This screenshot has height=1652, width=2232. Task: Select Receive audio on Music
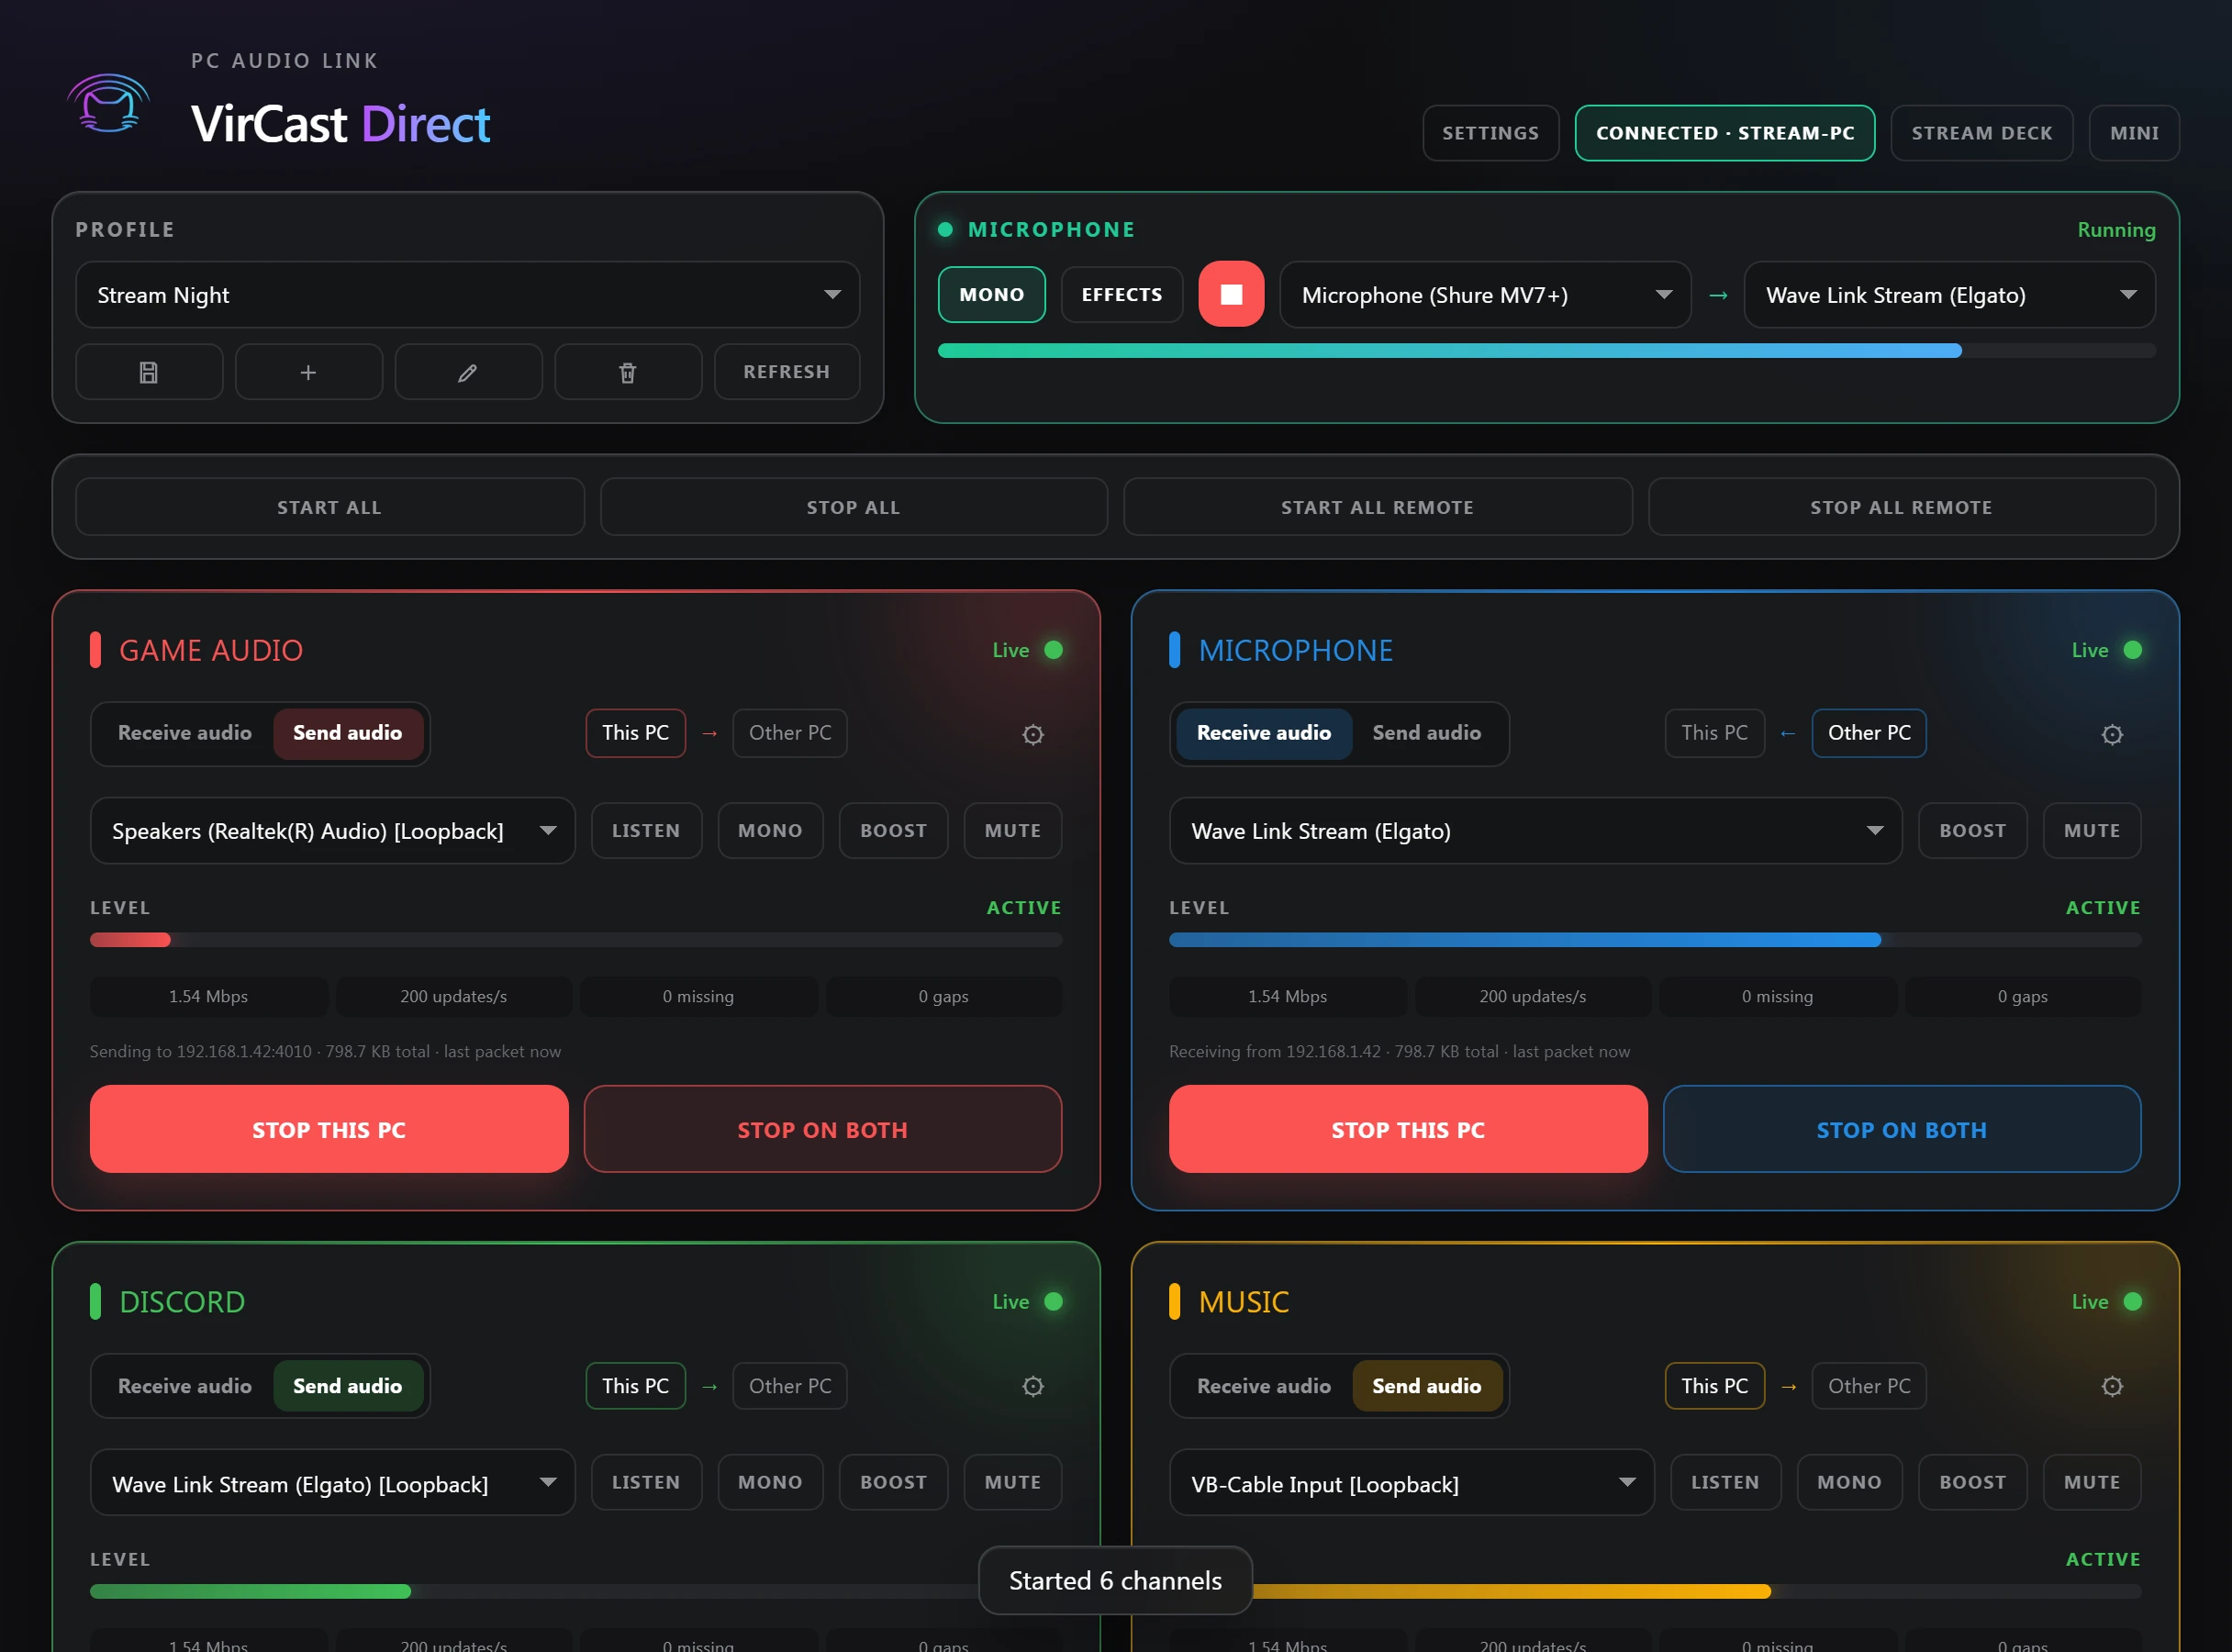tap(1263, 1386)
